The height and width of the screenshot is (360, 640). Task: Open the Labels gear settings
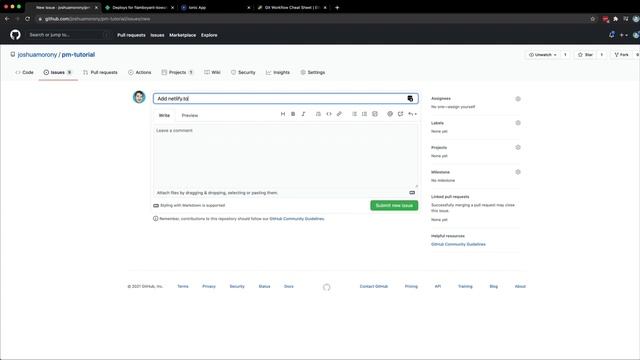pos(518,123)
